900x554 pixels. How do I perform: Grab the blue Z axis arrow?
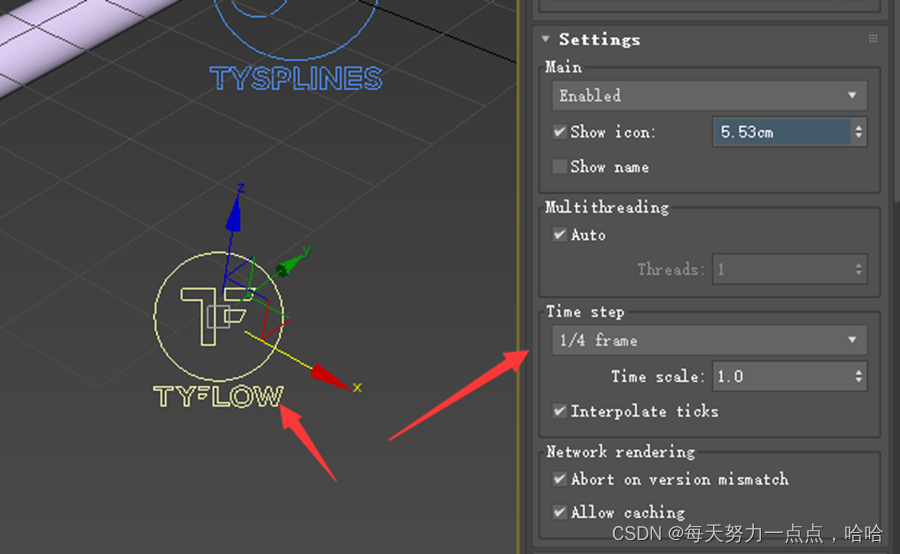click(234, 214)
